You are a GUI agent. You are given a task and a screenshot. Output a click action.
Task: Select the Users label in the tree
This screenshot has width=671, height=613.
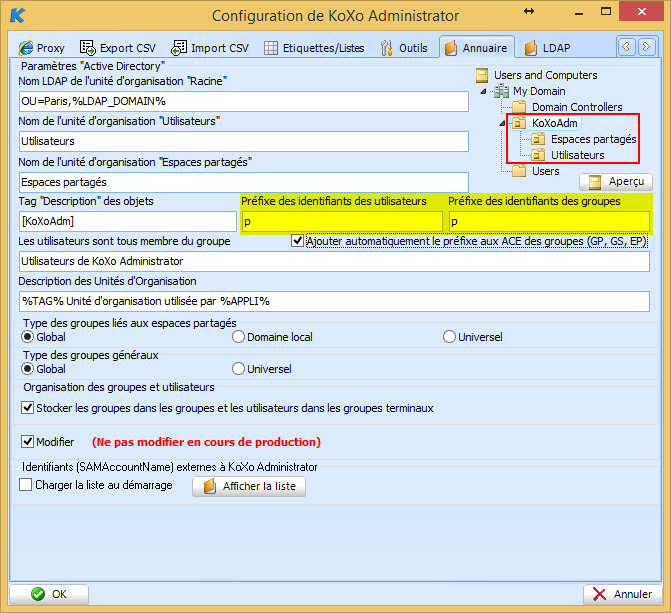coord(546,171)
